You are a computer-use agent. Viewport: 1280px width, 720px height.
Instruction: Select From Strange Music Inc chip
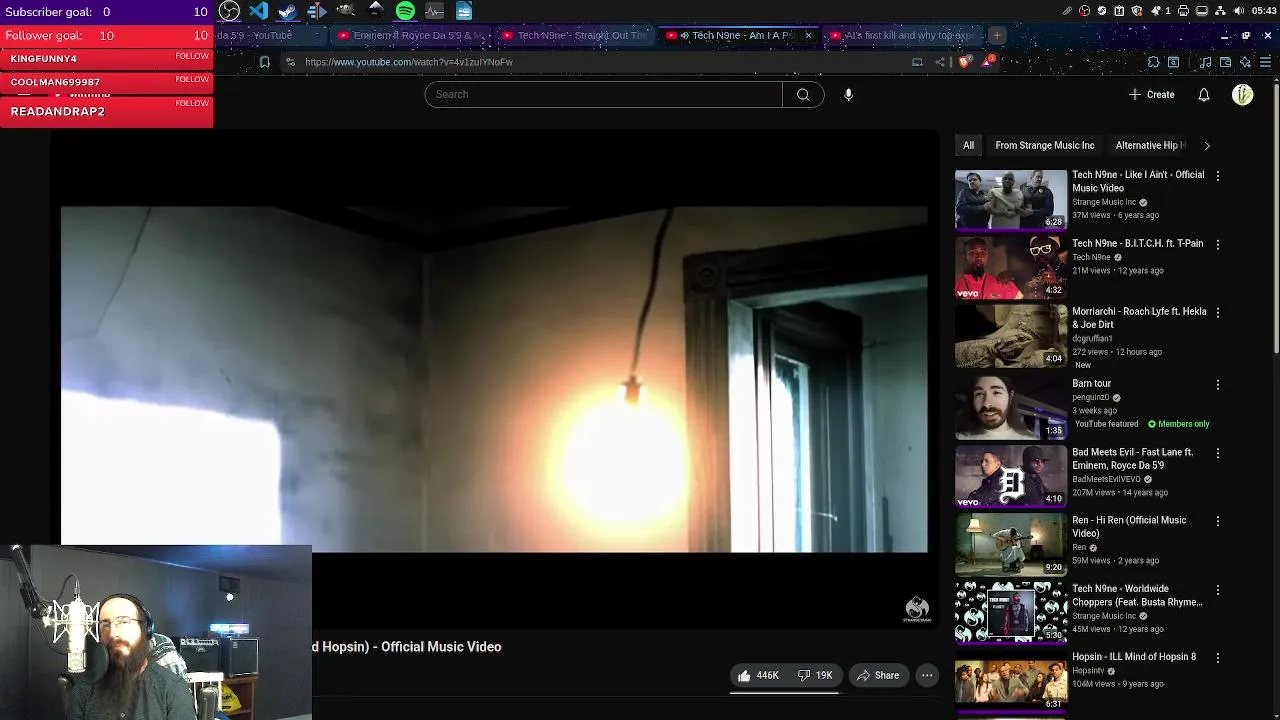pyautogui.click(x=1045, y=145)
